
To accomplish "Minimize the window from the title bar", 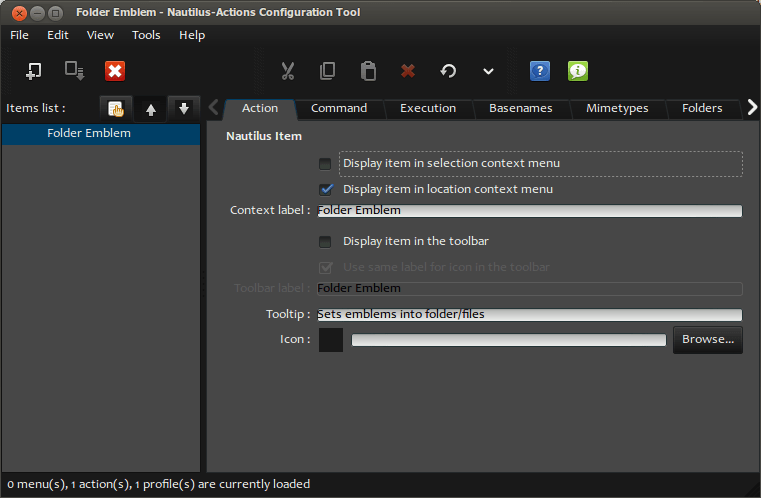I will coord(37,13).
